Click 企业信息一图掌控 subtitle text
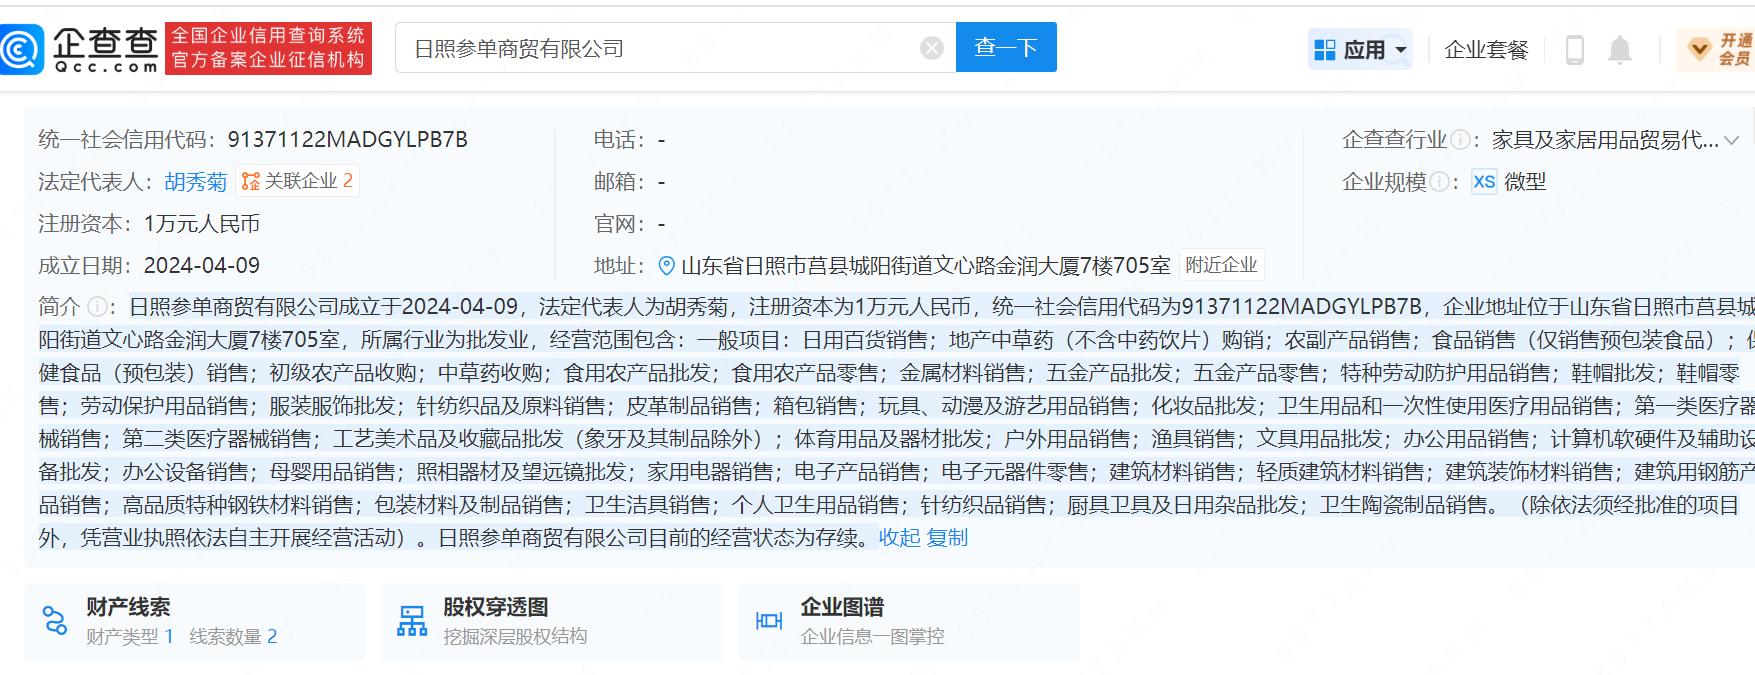This screenshot has height=675, width=1755. pyautogui.click(x=872, y=637)
